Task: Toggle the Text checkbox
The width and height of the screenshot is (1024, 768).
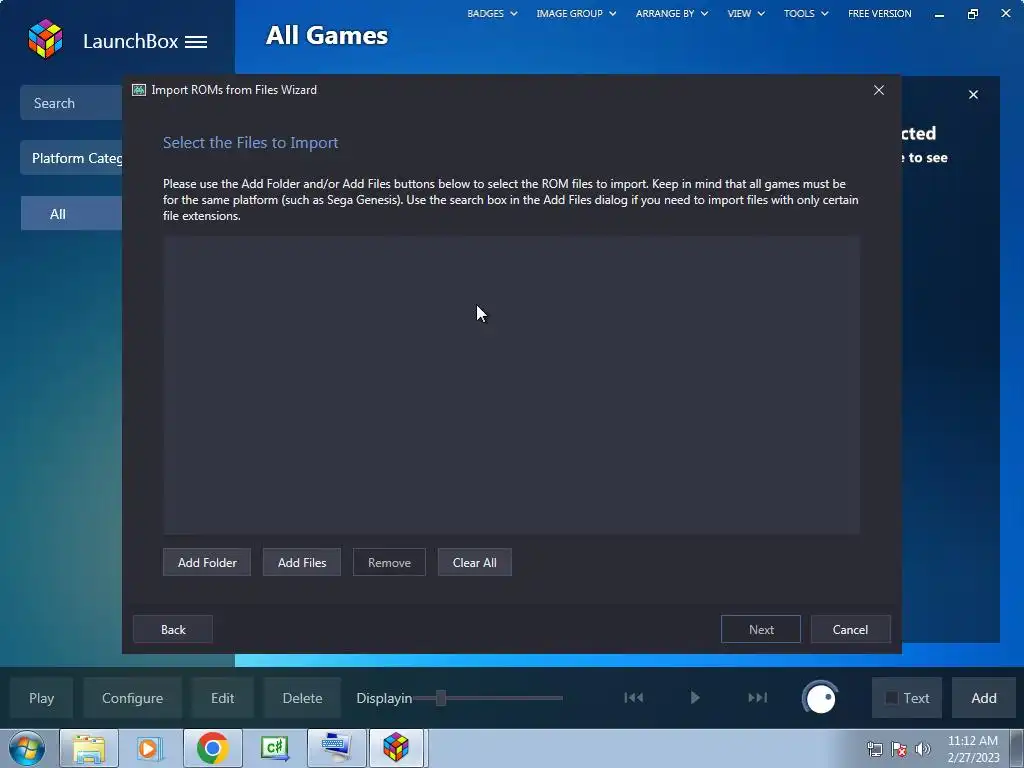Action: pos(891,698)
